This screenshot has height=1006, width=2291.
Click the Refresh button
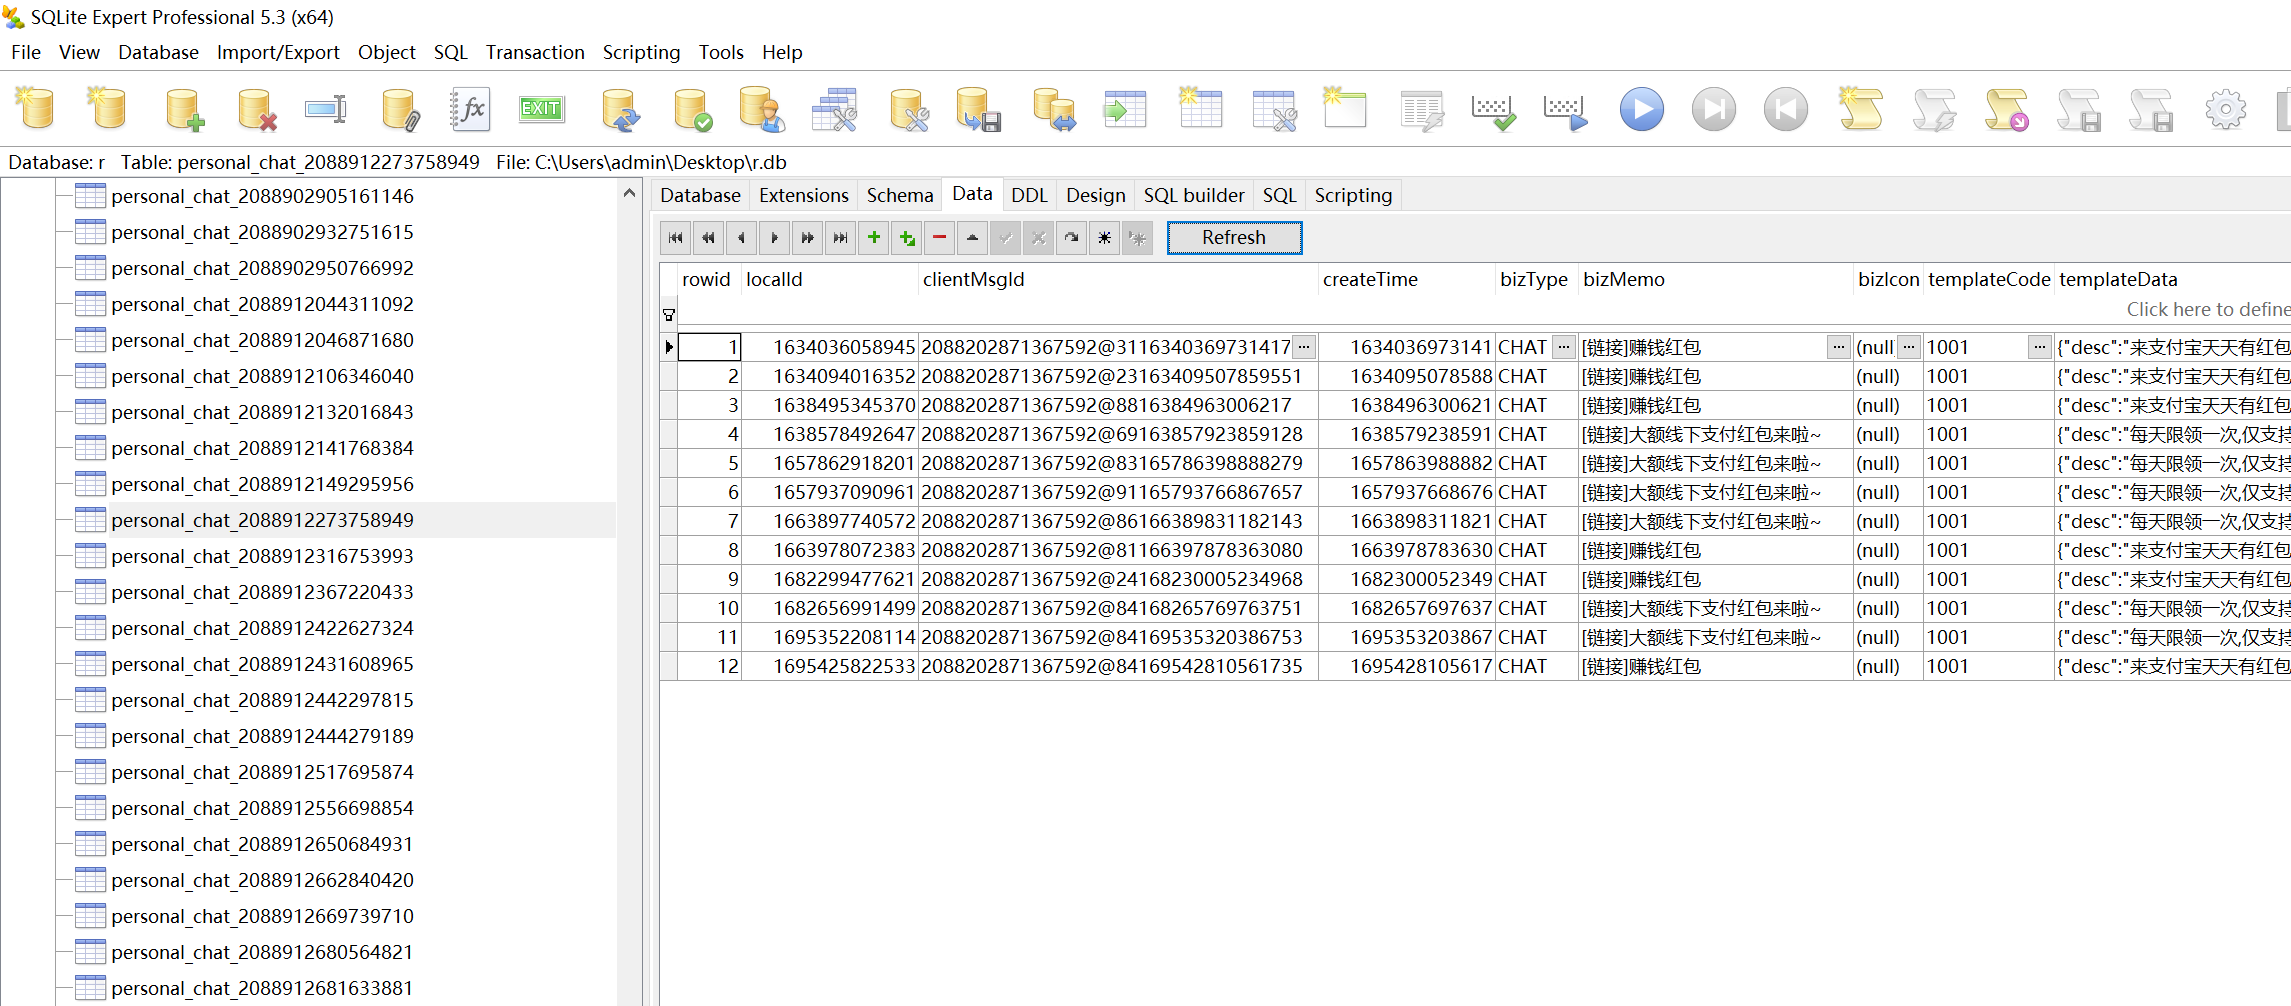click(x=1233, y=238)
